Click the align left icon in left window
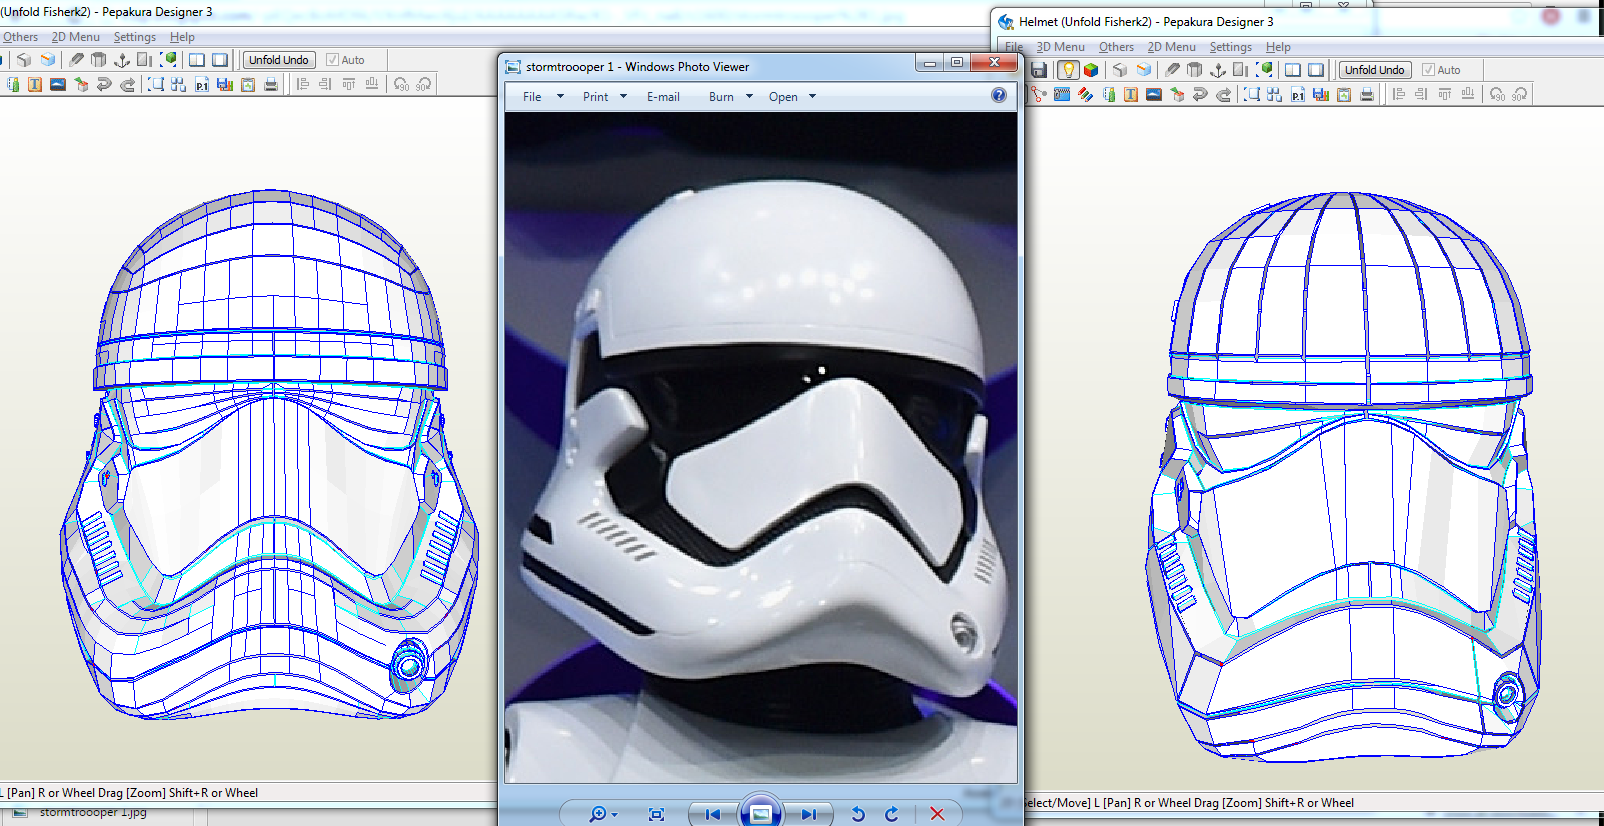The height and width of the screenshot is (826, 1604). [302, 85]
